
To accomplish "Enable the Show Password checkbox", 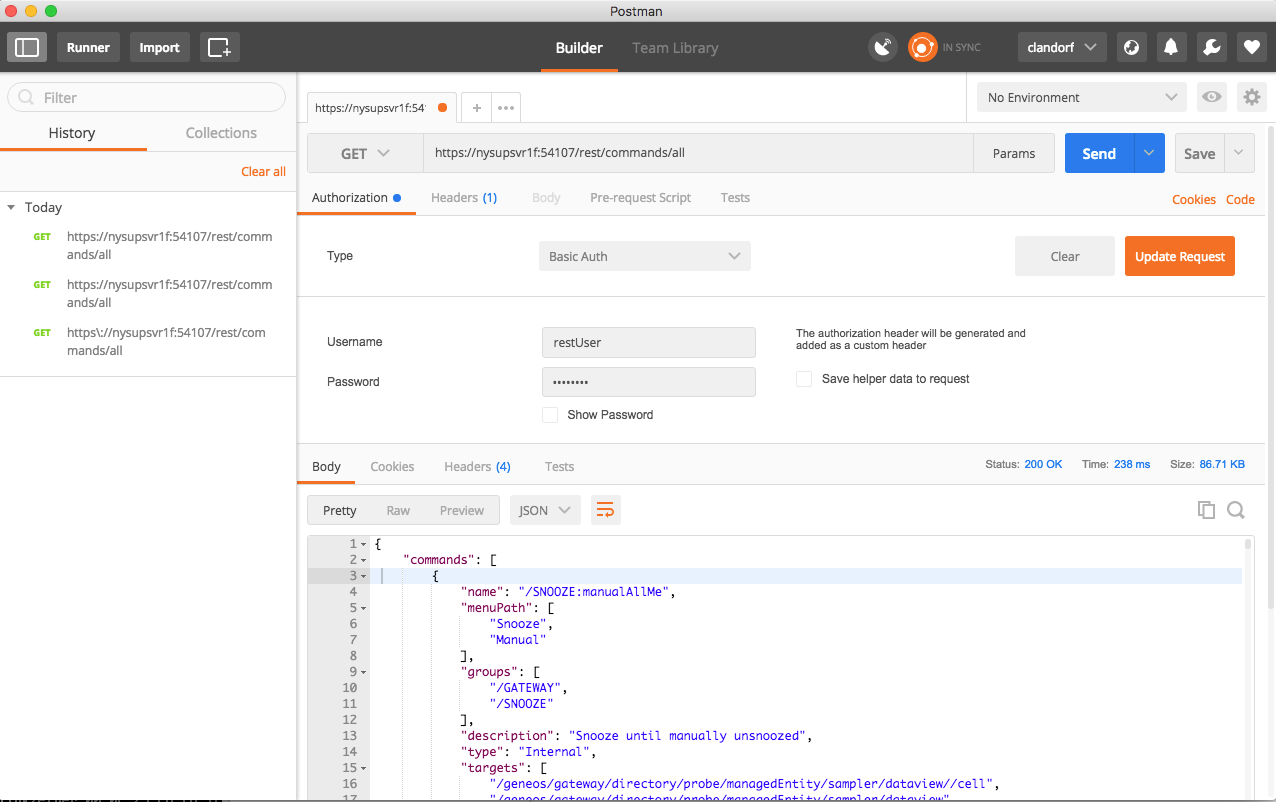I will tap(550, 415).
